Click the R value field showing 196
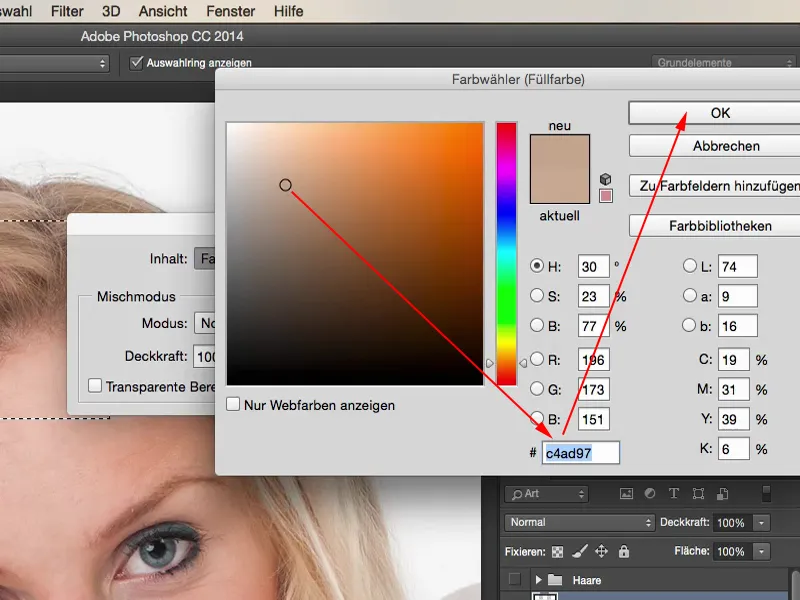 tap(593, 360)
